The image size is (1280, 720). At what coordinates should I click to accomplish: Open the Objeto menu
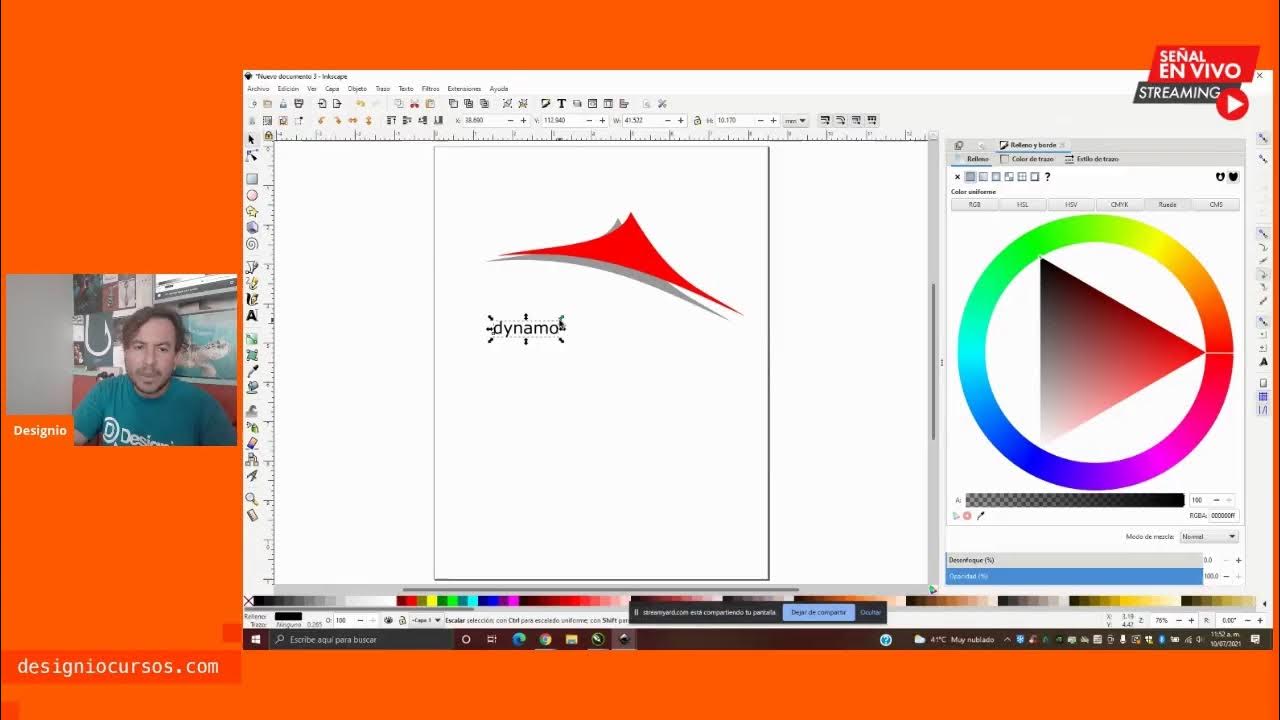(x=357, y=88)
